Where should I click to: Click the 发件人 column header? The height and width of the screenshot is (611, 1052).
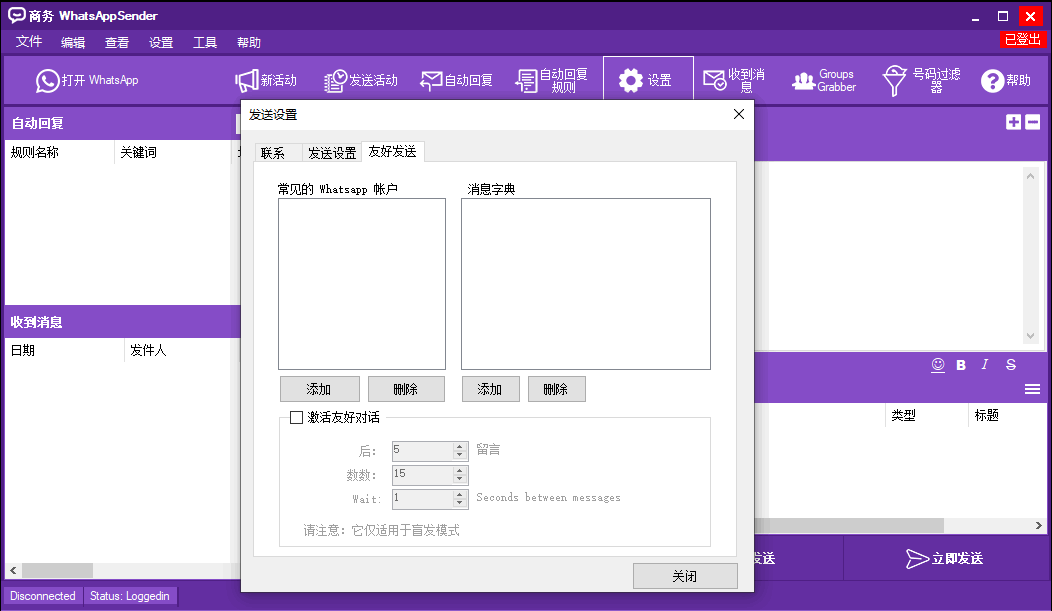(x=182, y=350)
